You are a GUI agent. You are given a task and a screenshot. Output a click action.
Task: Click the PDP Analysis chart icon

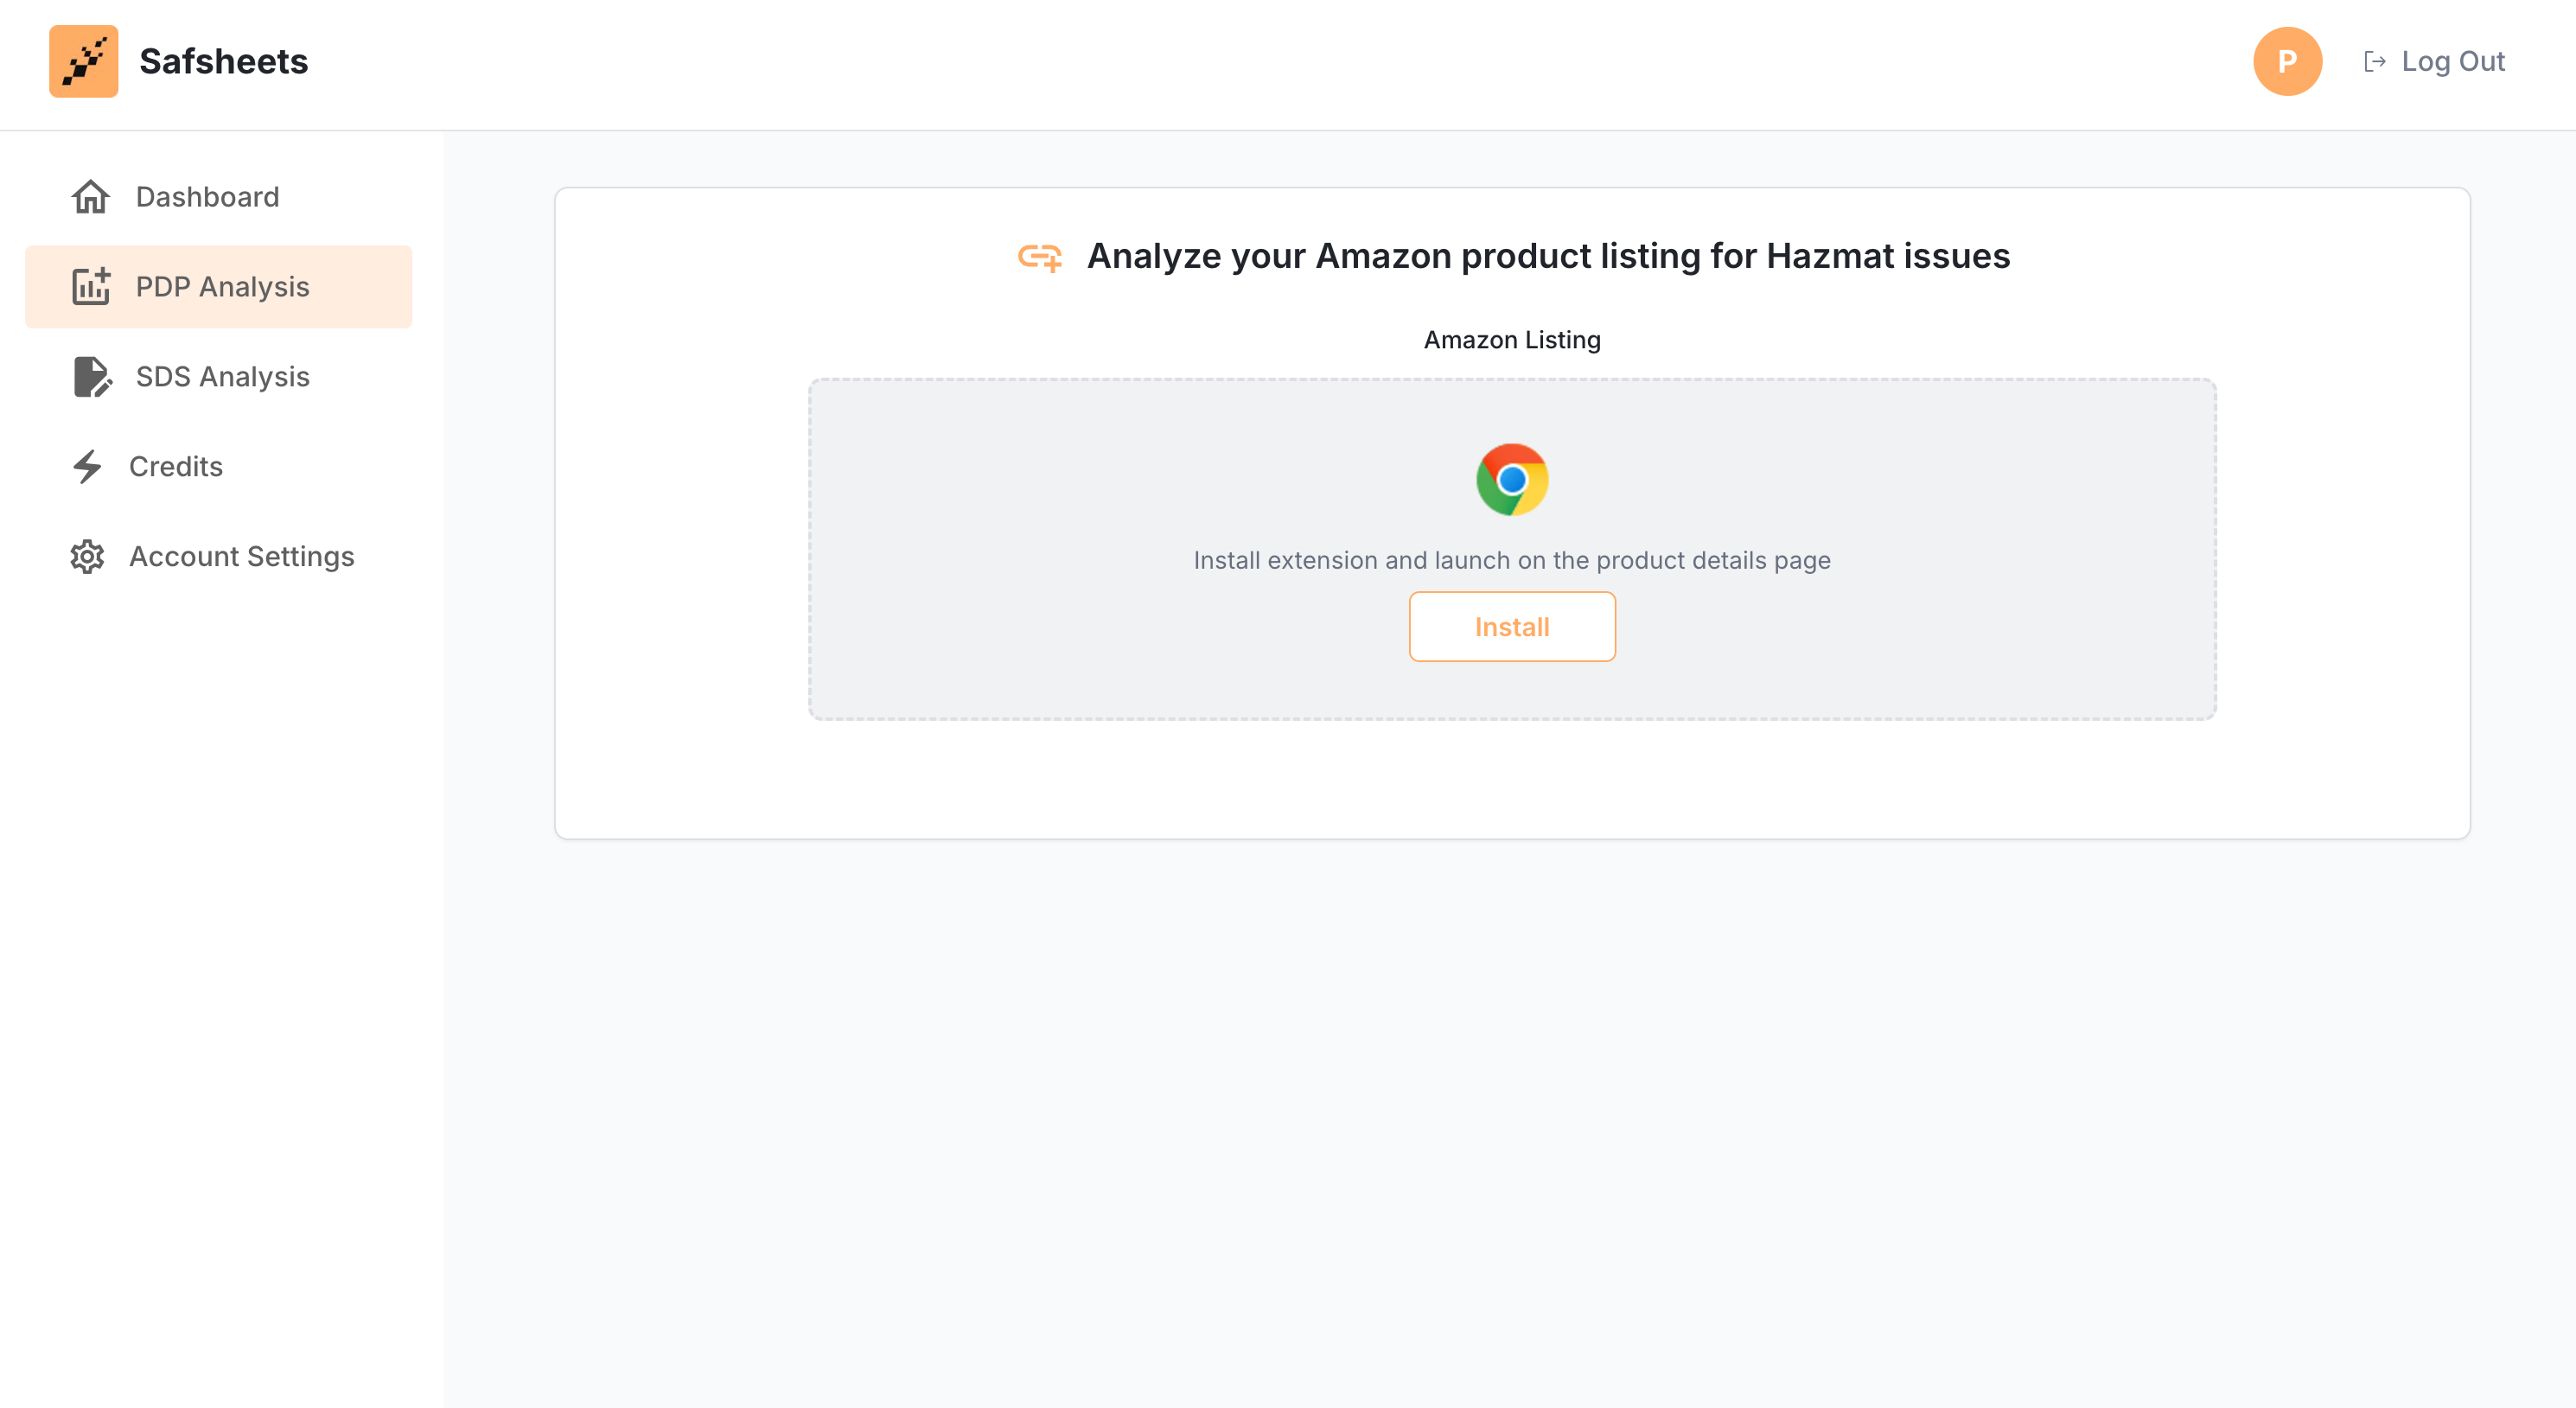click(90, 287)
